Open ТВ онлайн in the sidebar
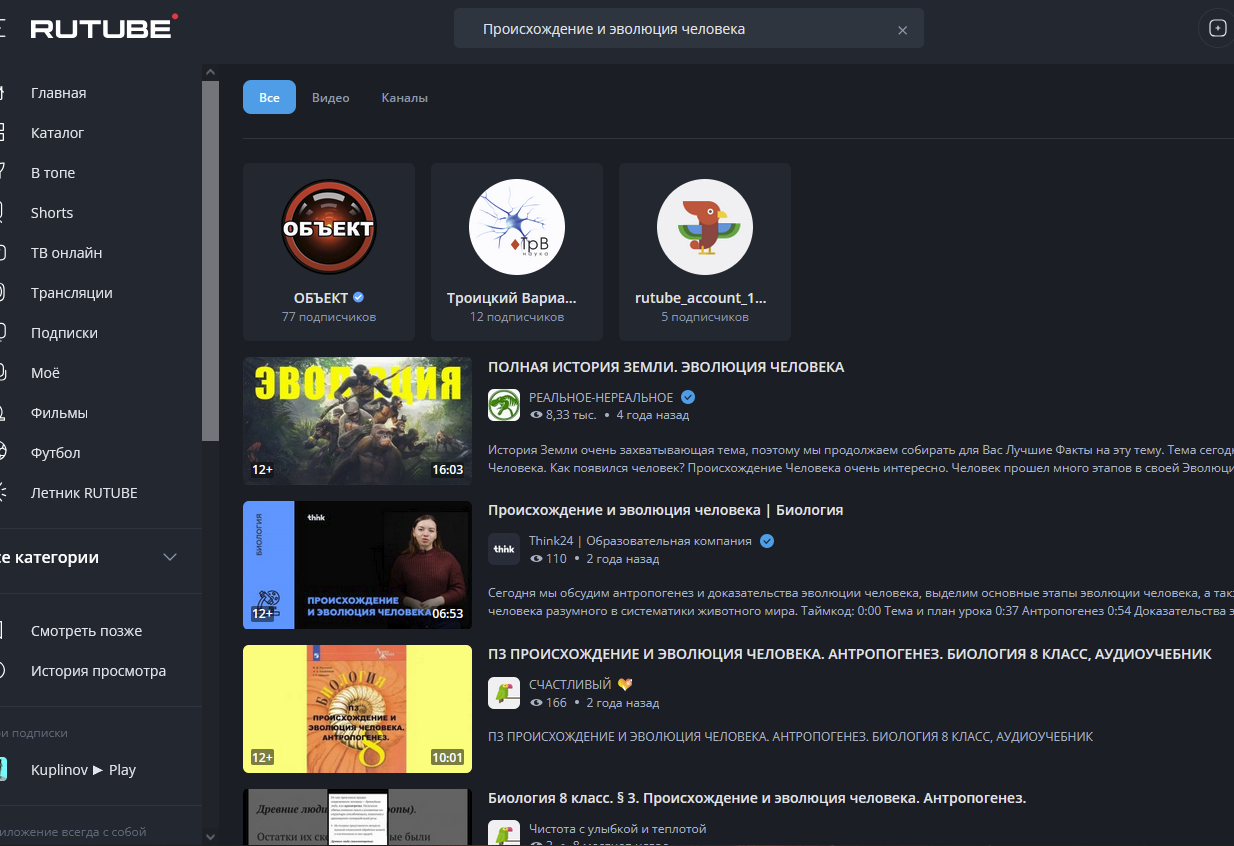The width and height of the screenshot is (1234, 846). (66, 253)
